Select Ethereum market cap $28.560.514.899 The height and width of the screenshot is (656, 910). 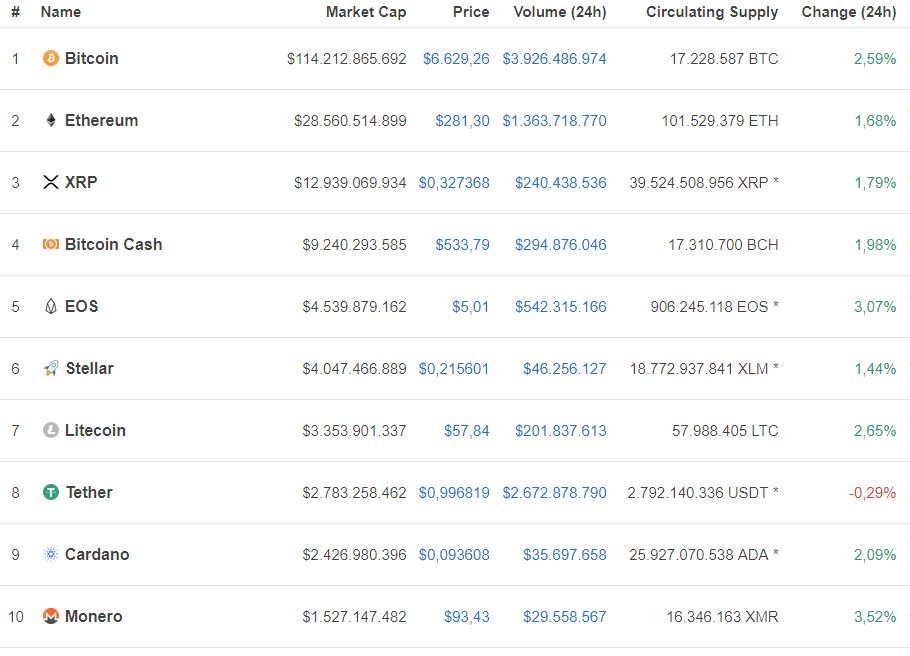pyautogui.click(x=350, y=121)
